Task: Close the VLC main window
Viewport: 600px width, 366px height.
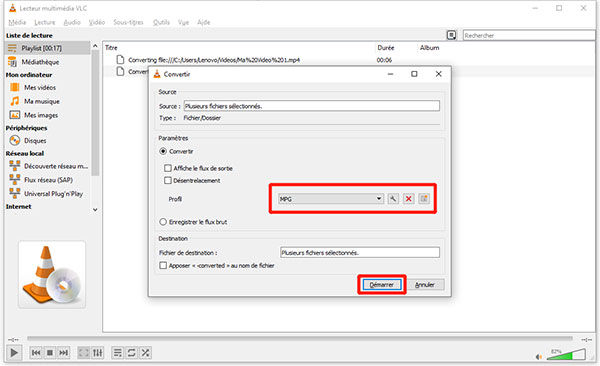Action: click(x=583, y=8)
